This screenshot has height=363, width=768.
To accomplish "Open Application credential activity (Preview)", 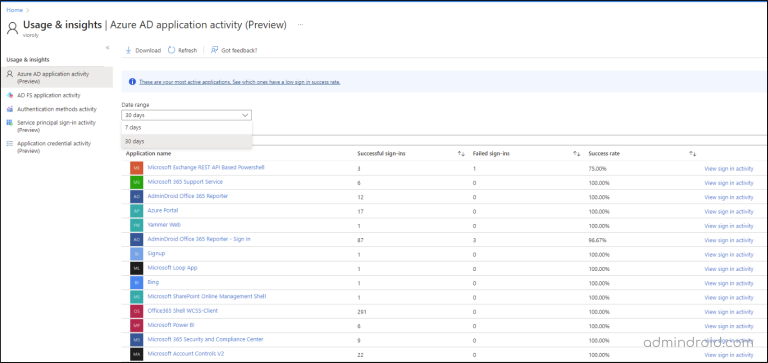I will coord(54,147).
